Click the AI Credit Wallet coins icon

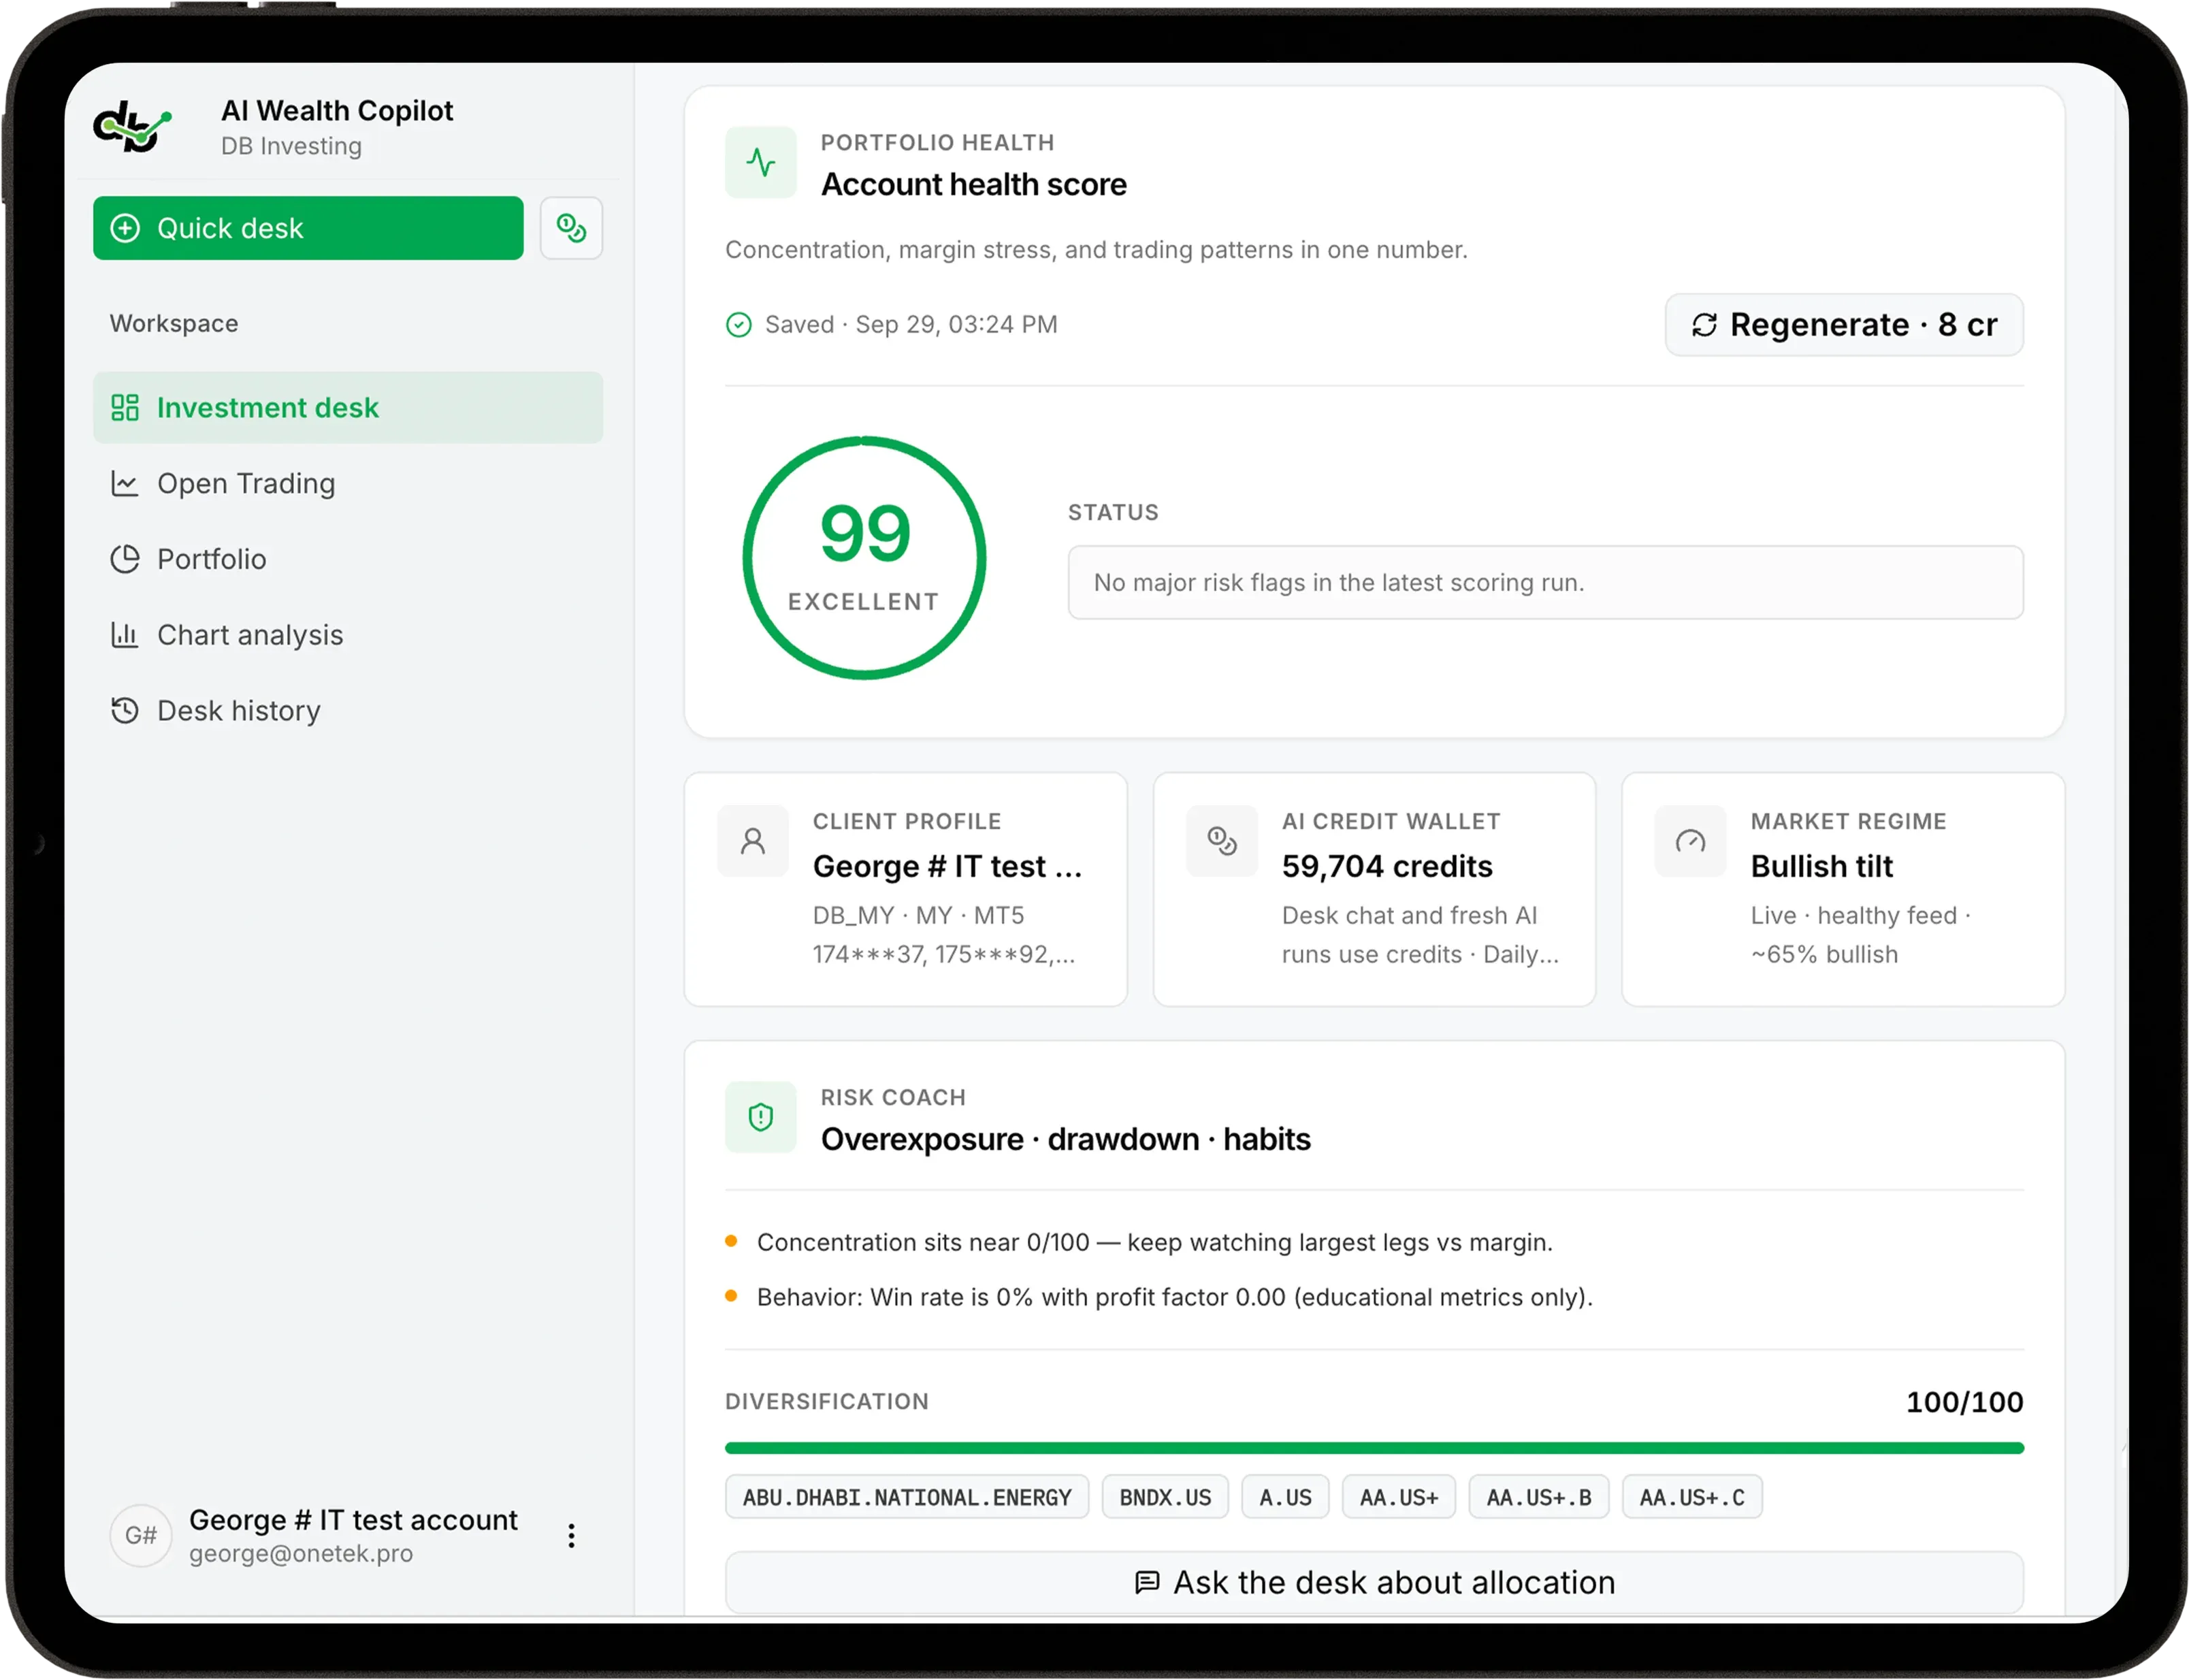pyautogui.click(x=1222, y=841)
